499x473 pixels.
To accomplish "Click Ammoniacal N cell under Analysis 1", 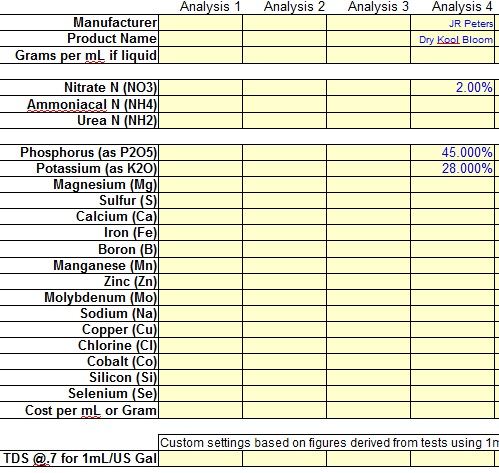I will [201, 104].
